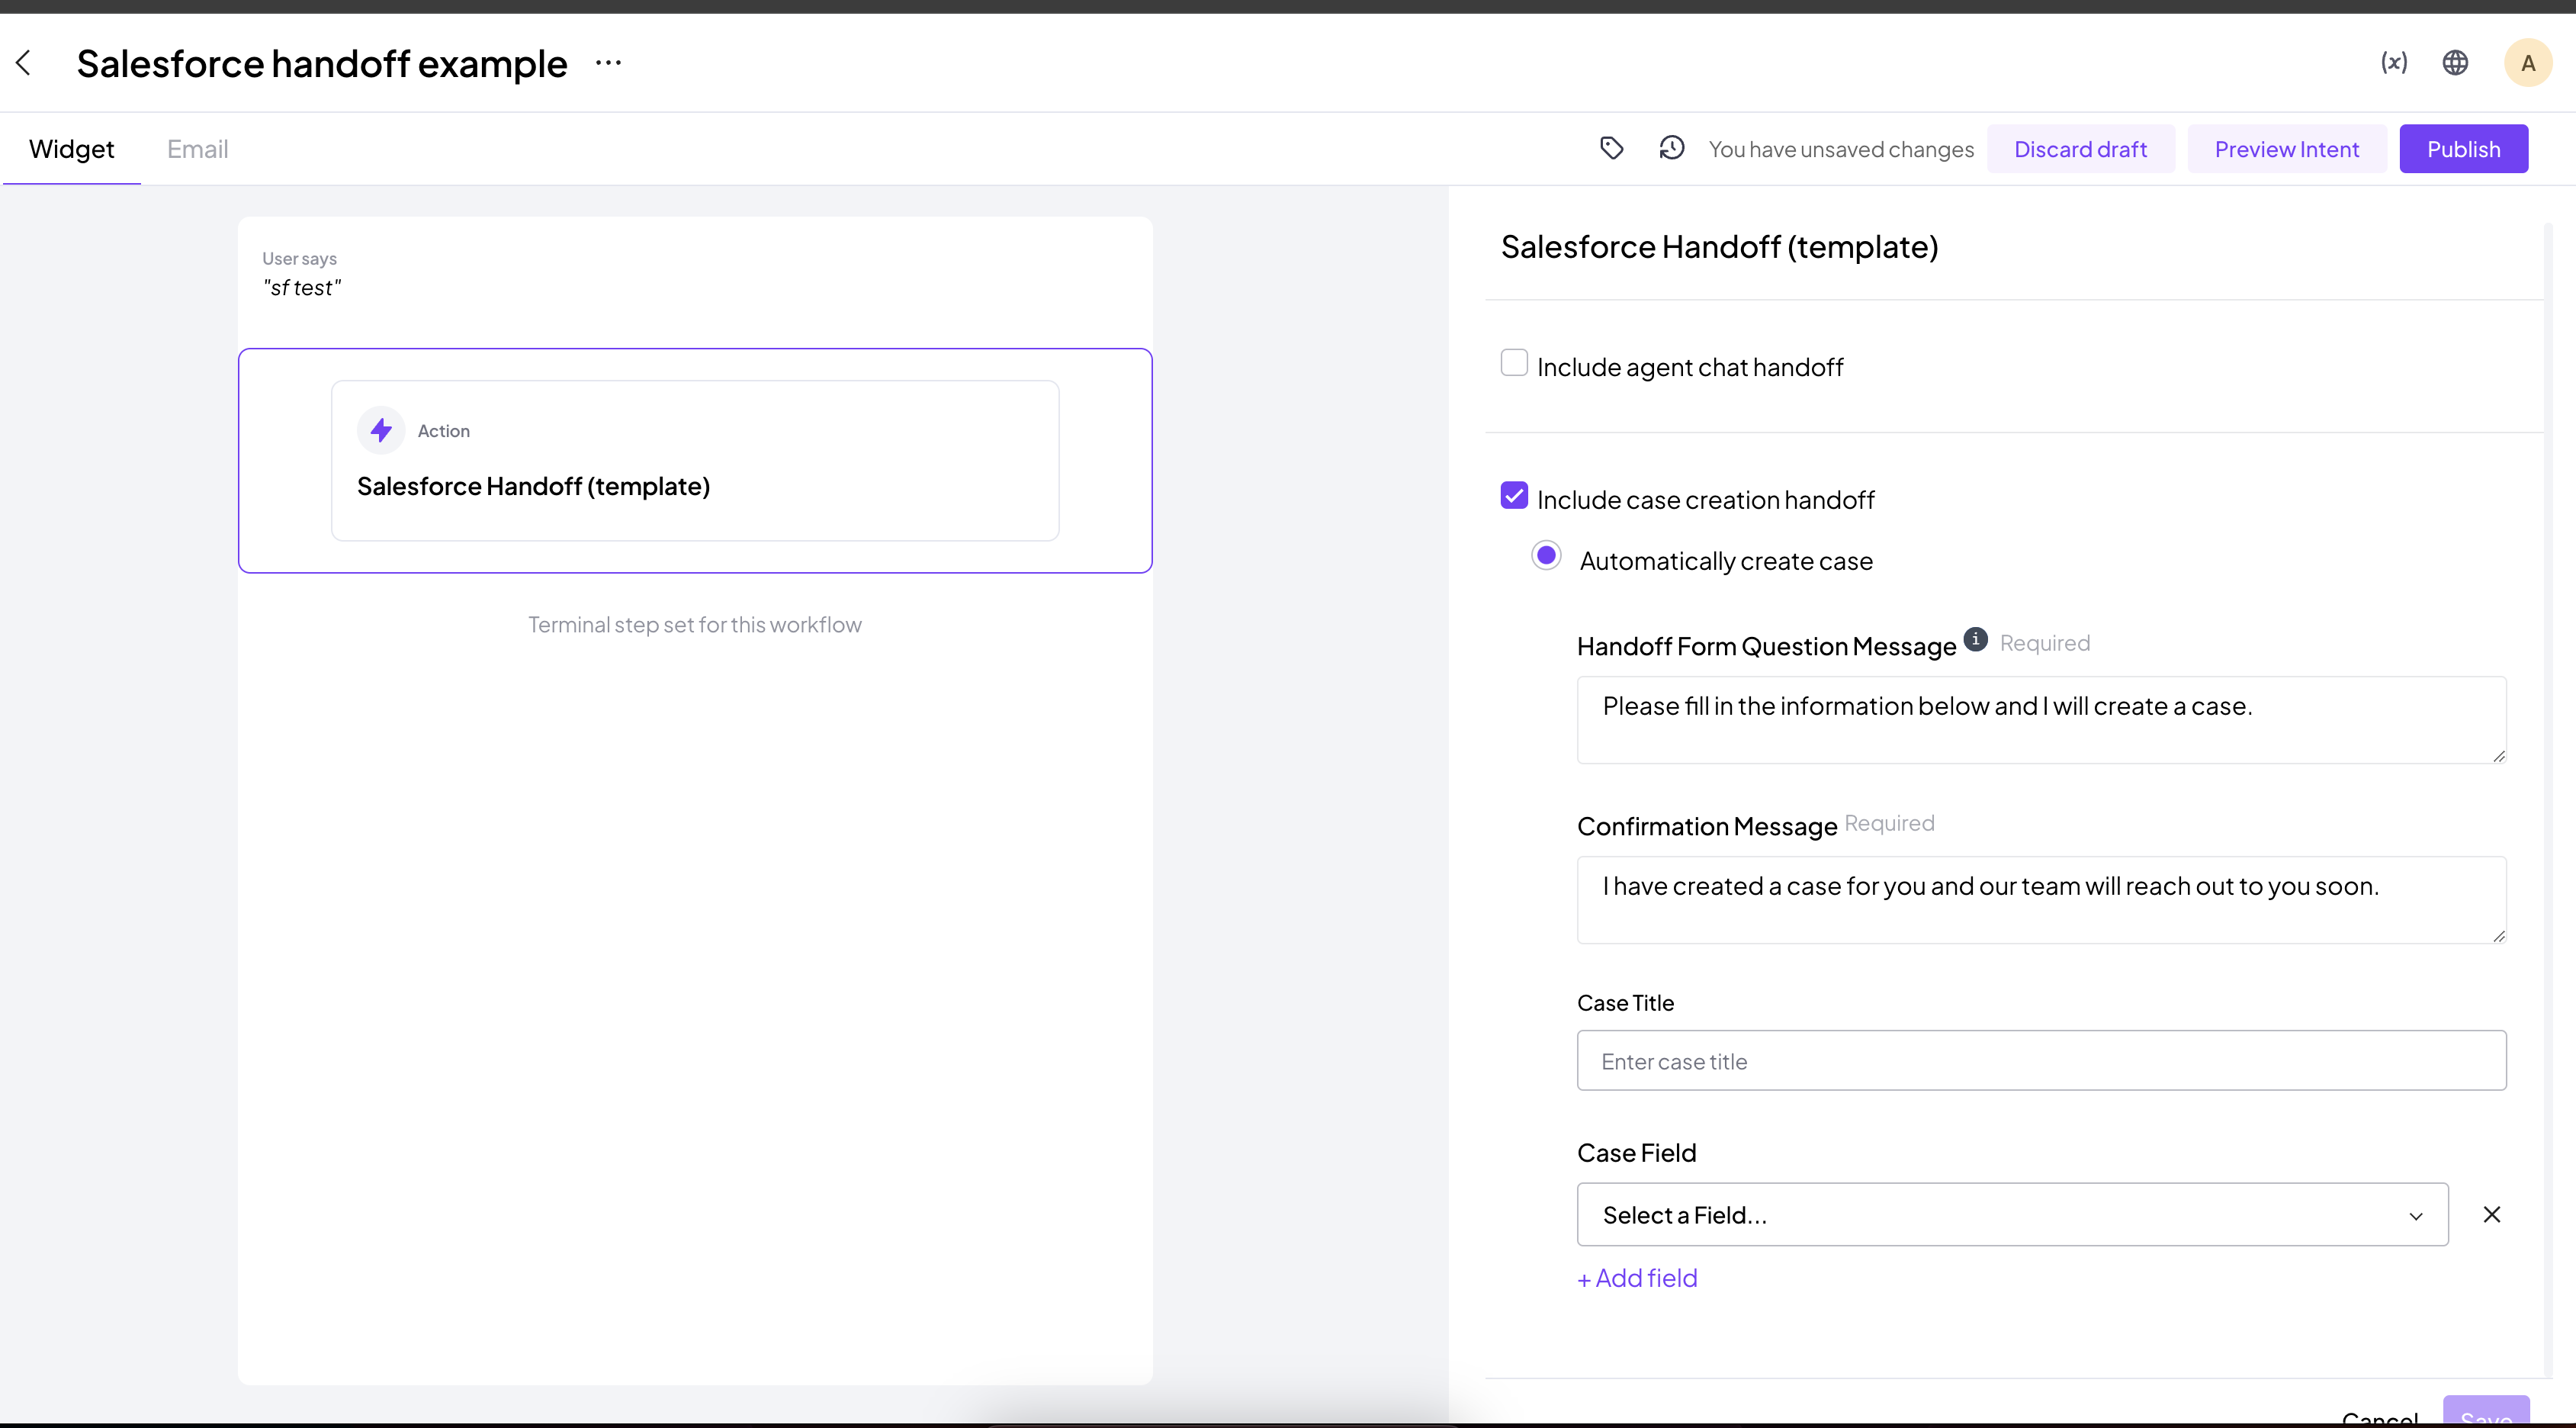Open version history clock icon
Image resolution: width=2576 pixels, height=1428 pixels.
pos(1672,149)
